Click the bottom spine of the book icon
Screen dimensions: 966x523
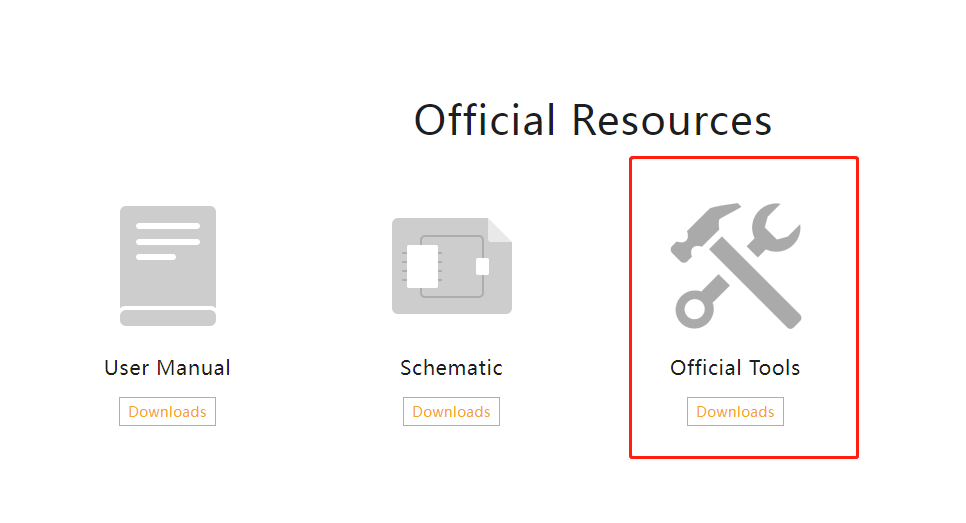click(x=168, y=317)
